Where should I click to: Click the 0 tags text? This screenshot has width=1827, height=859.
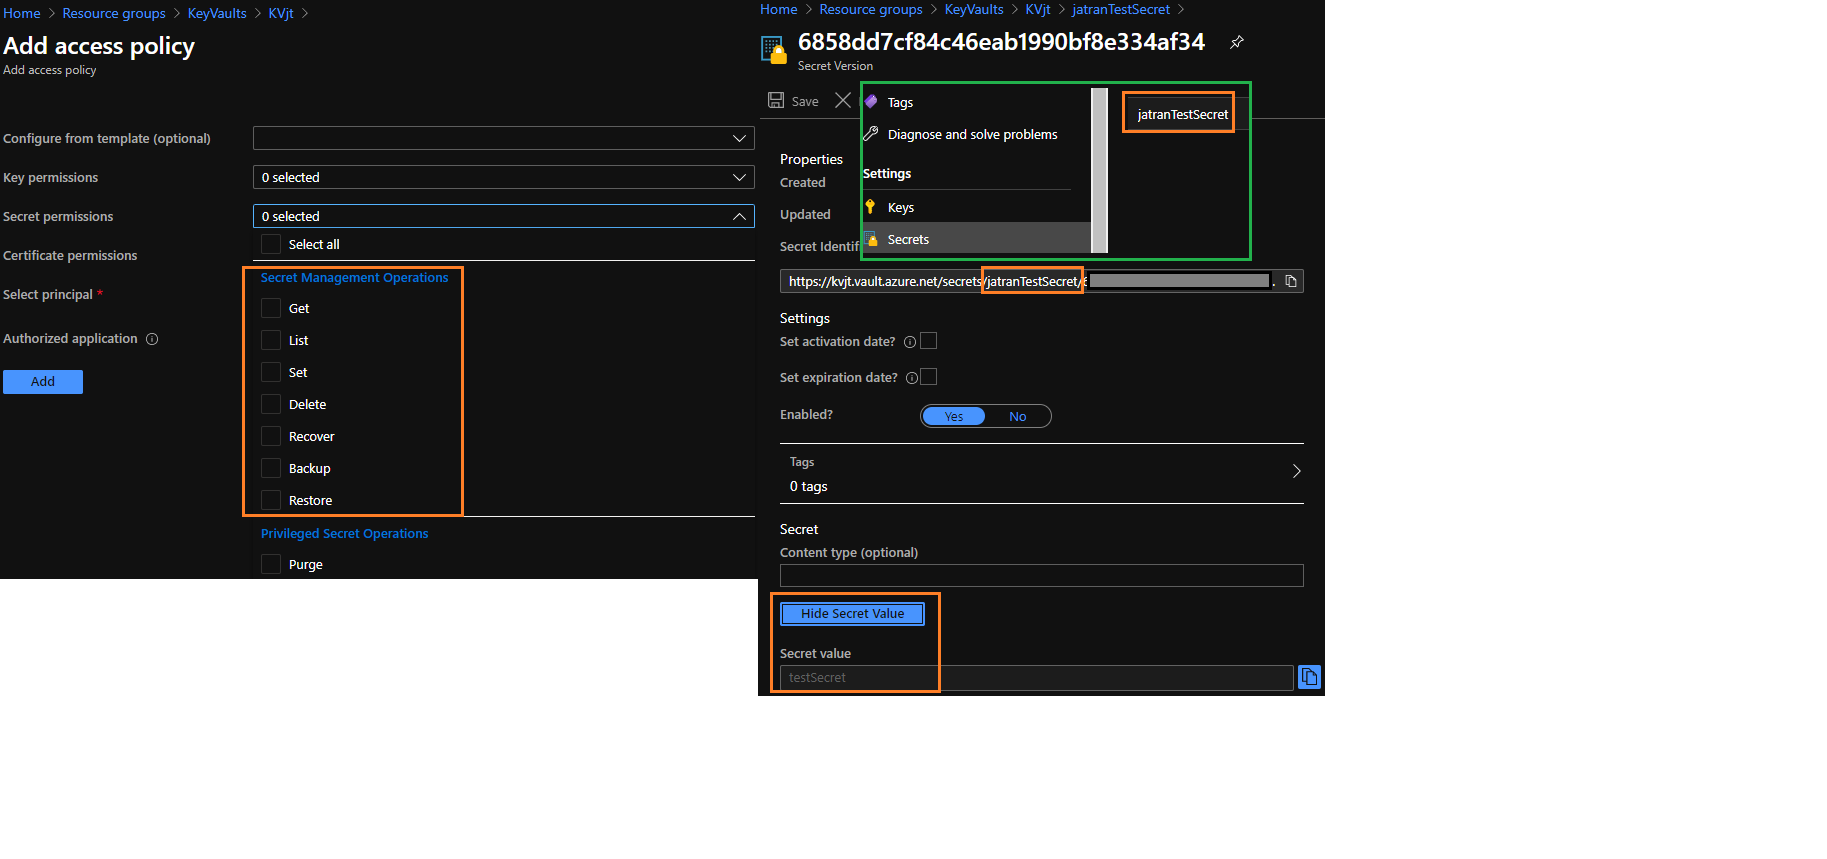(x=808, y=486)
